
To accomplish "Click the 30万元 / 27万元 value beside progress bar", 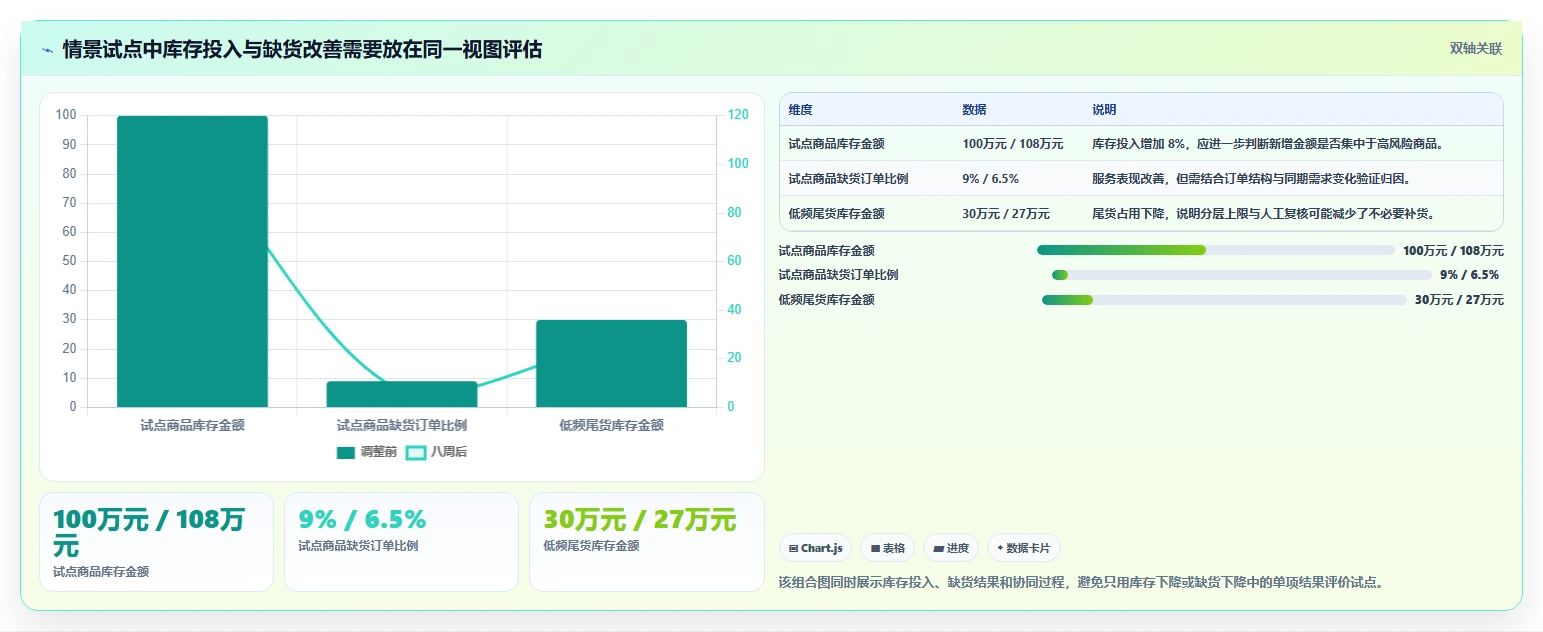I will point(1459,300).
